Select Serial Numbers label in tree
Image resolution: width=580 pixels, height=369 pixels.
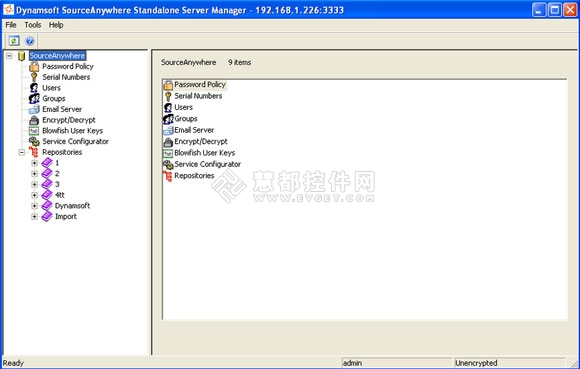click(x=66, y=77)
